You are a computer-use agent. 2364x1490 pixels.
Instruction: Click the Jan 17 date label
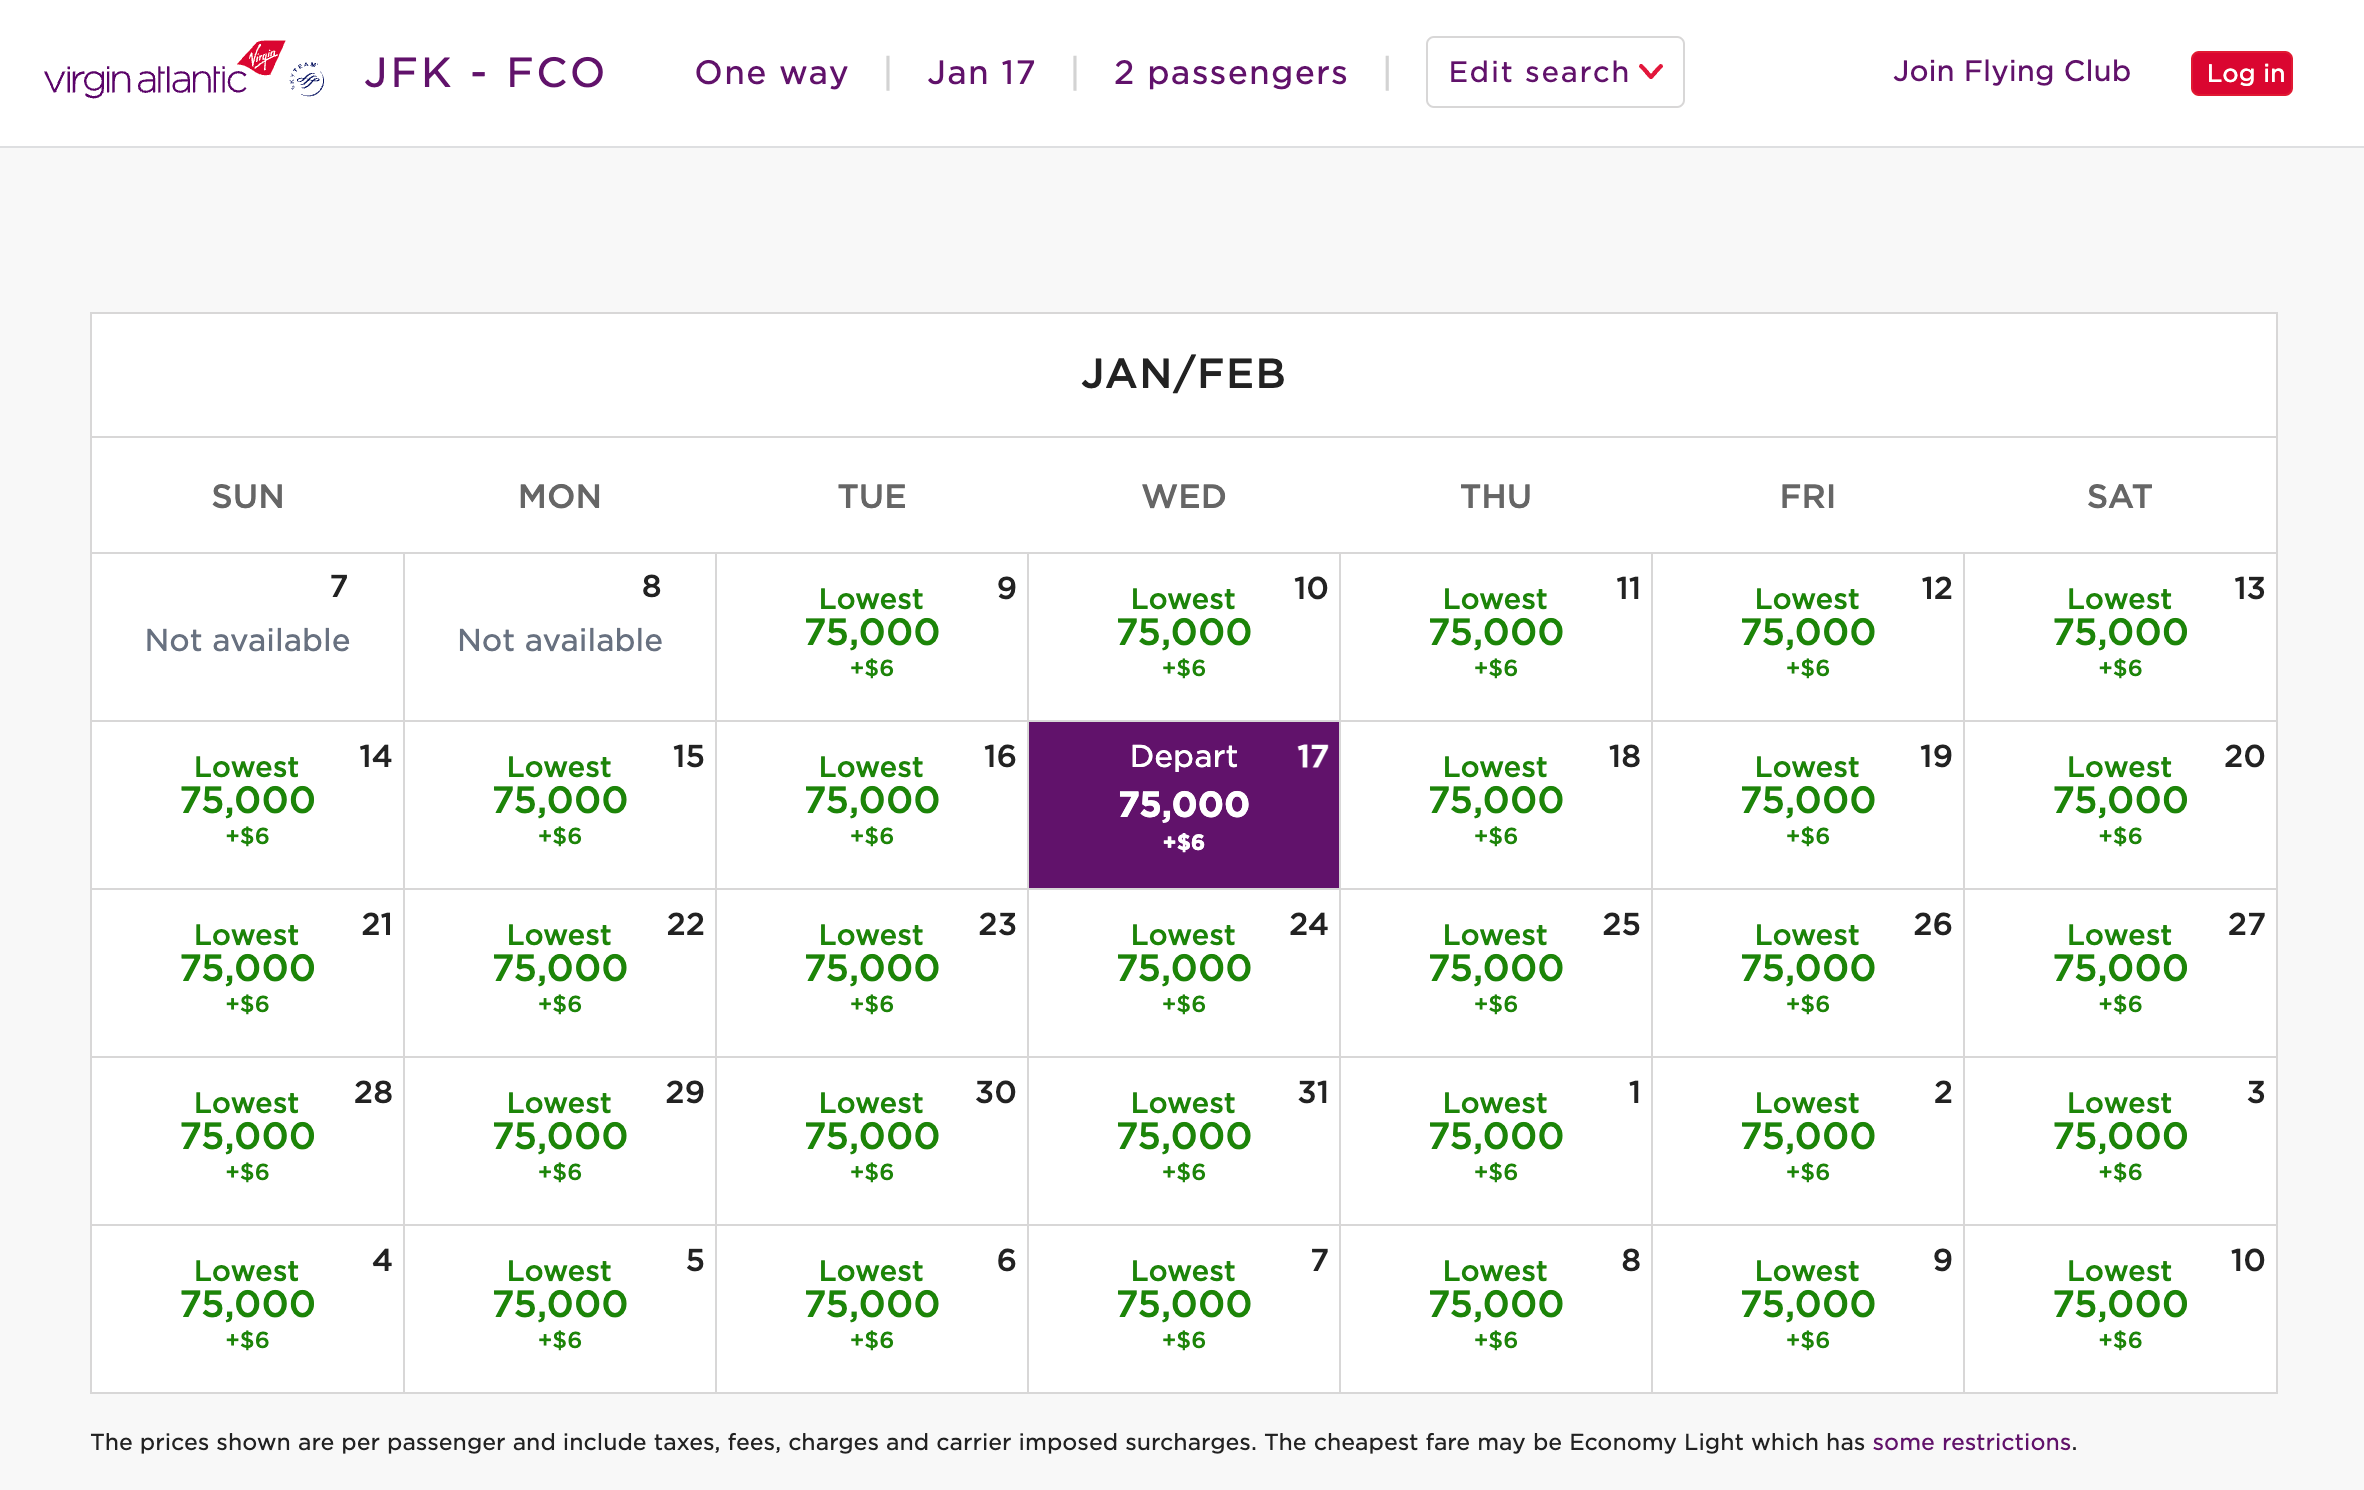click(x=981, y=72)
